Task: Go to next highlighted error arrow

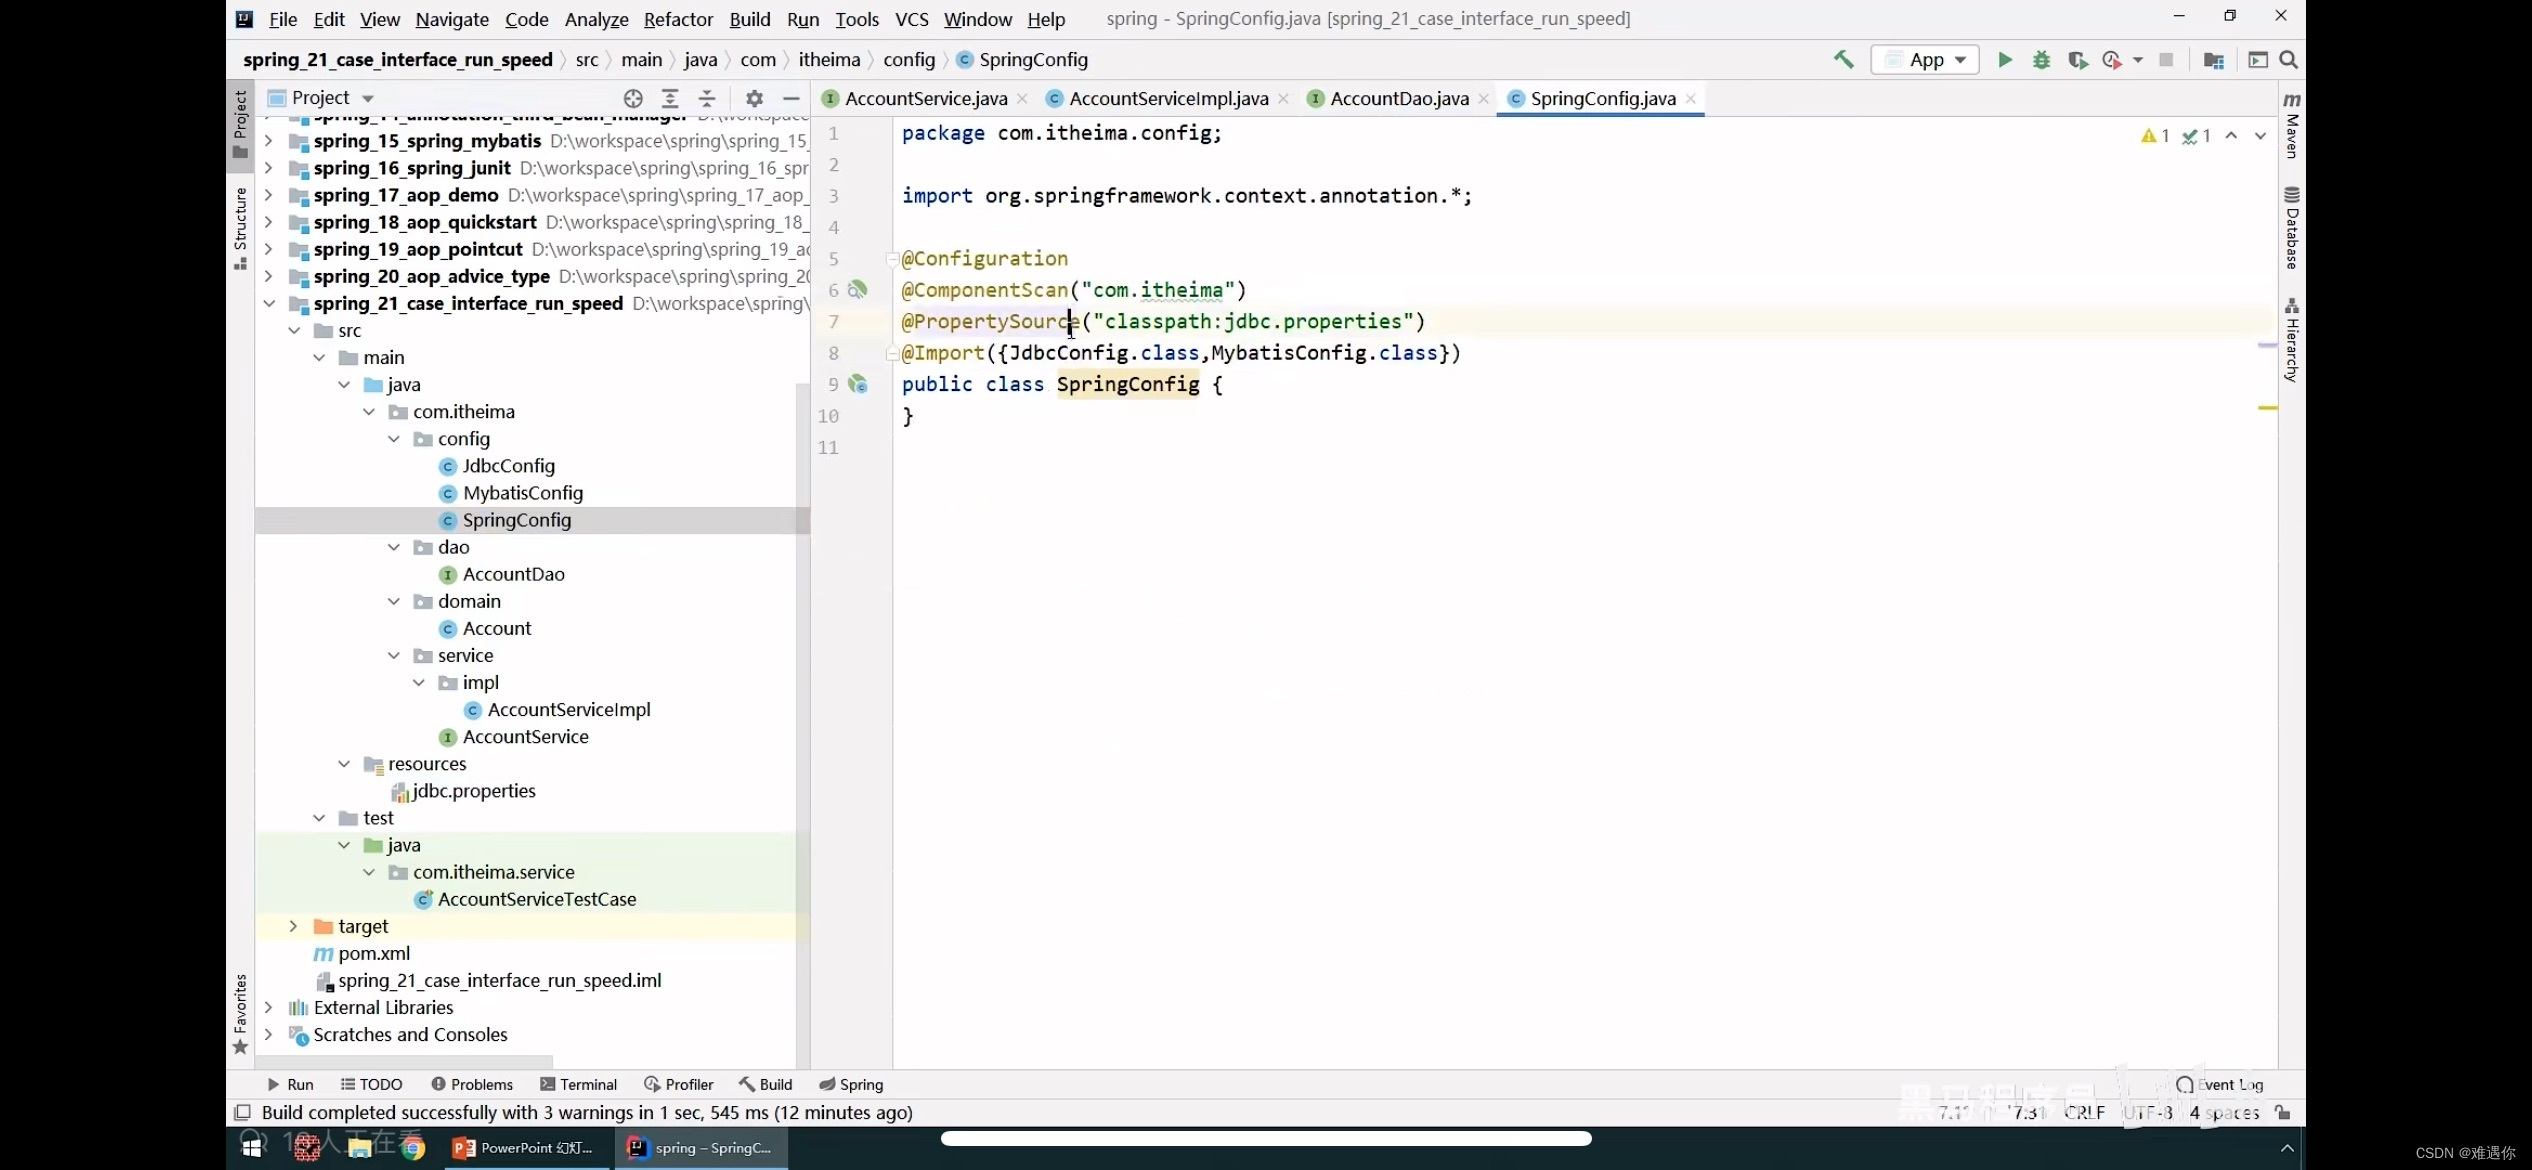Action: [2260, 135]
